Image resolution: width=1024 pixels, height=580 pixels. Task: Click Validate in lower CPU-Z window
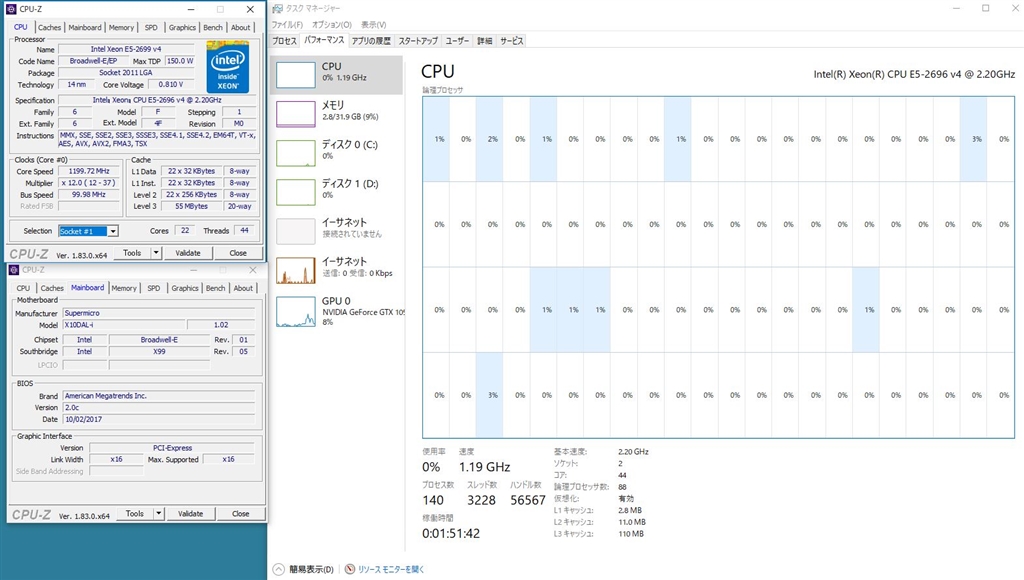[x=191, y=514]
